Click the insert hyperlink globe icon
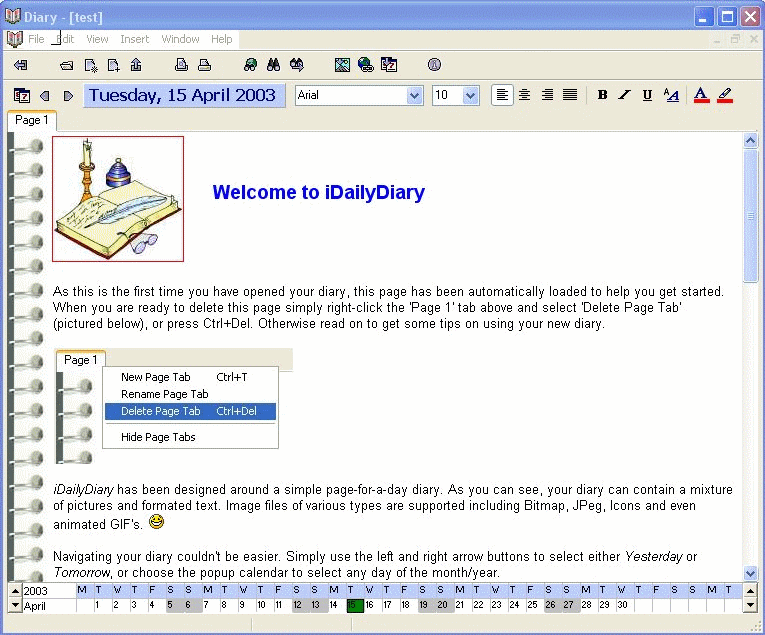Viewport: 765px width, 635px height. coord(365,65)
